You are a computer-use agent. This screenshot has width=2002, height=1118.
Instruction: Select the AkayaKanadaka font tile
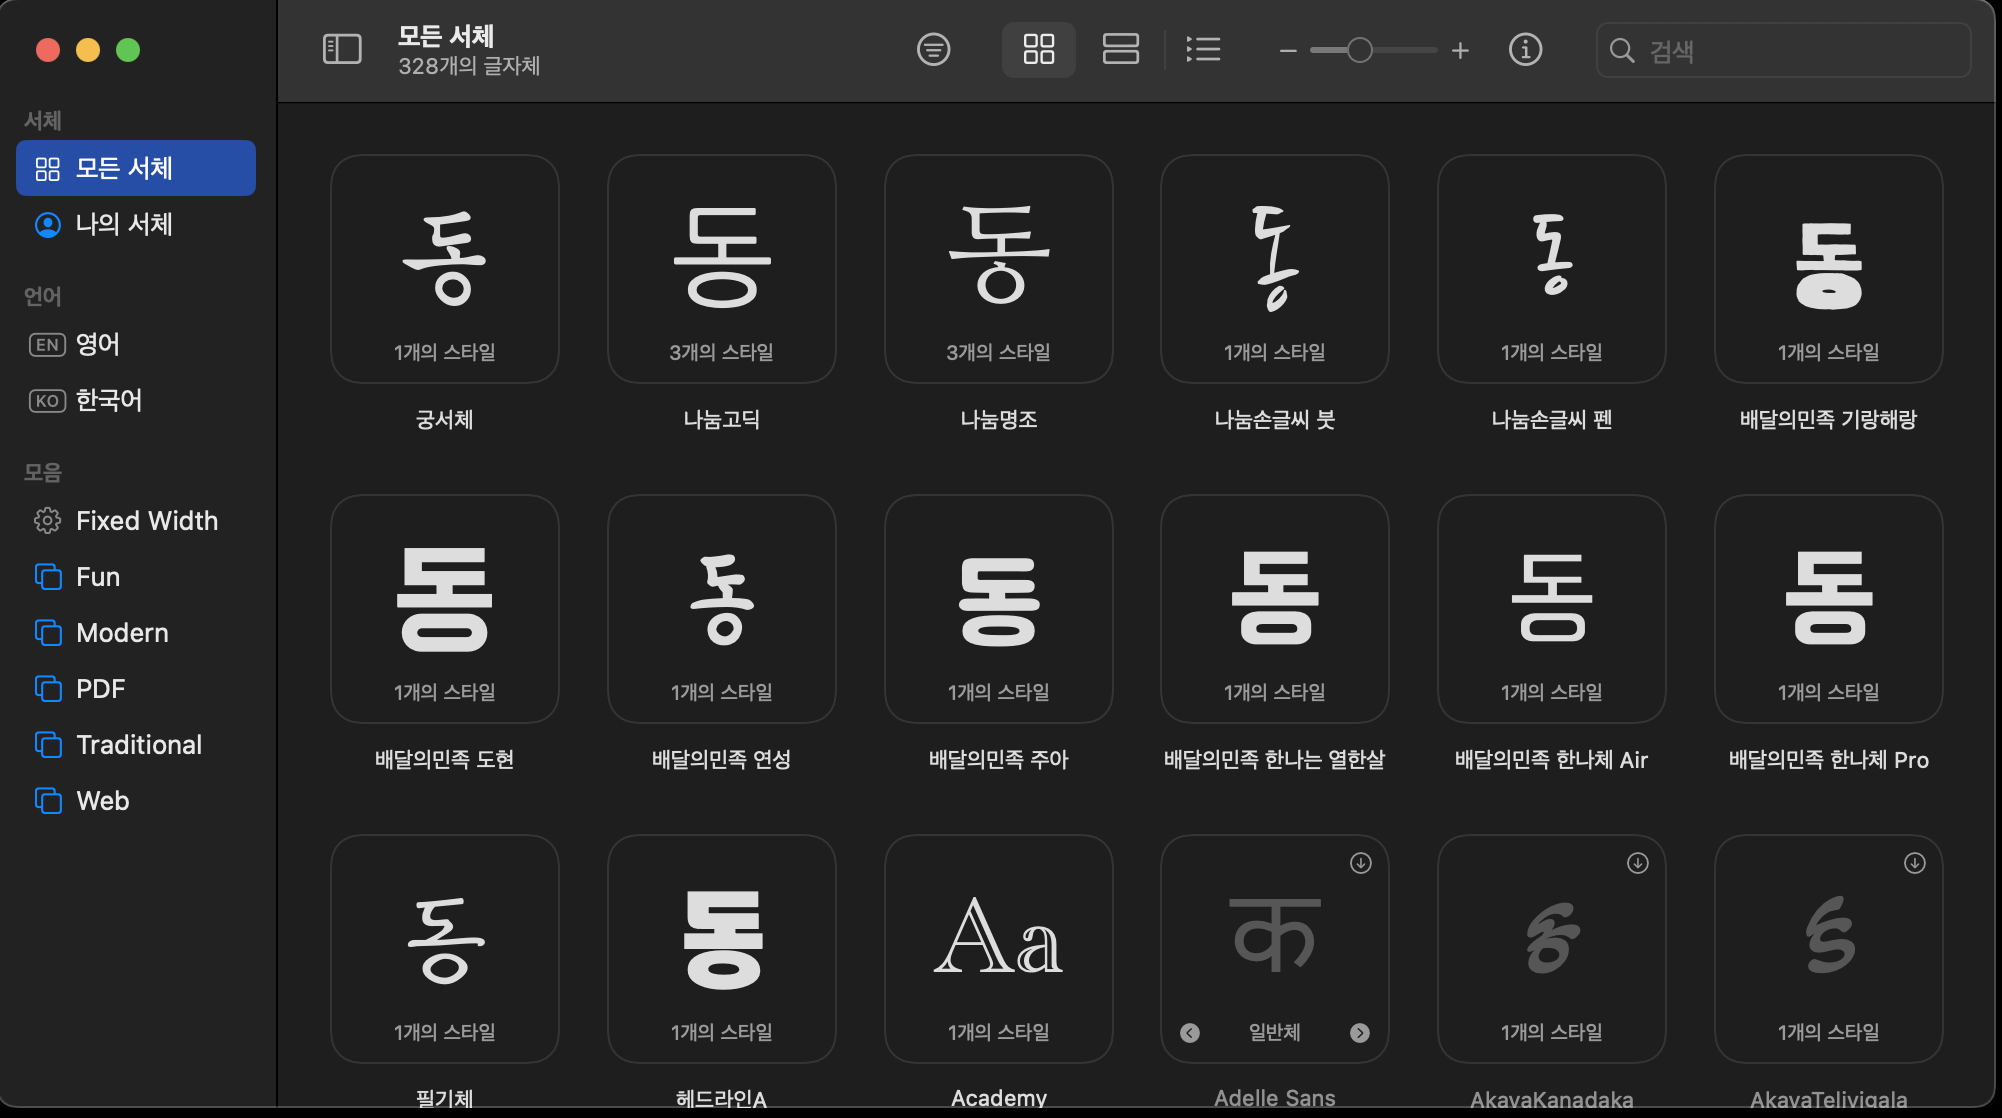pos(1552,949)
